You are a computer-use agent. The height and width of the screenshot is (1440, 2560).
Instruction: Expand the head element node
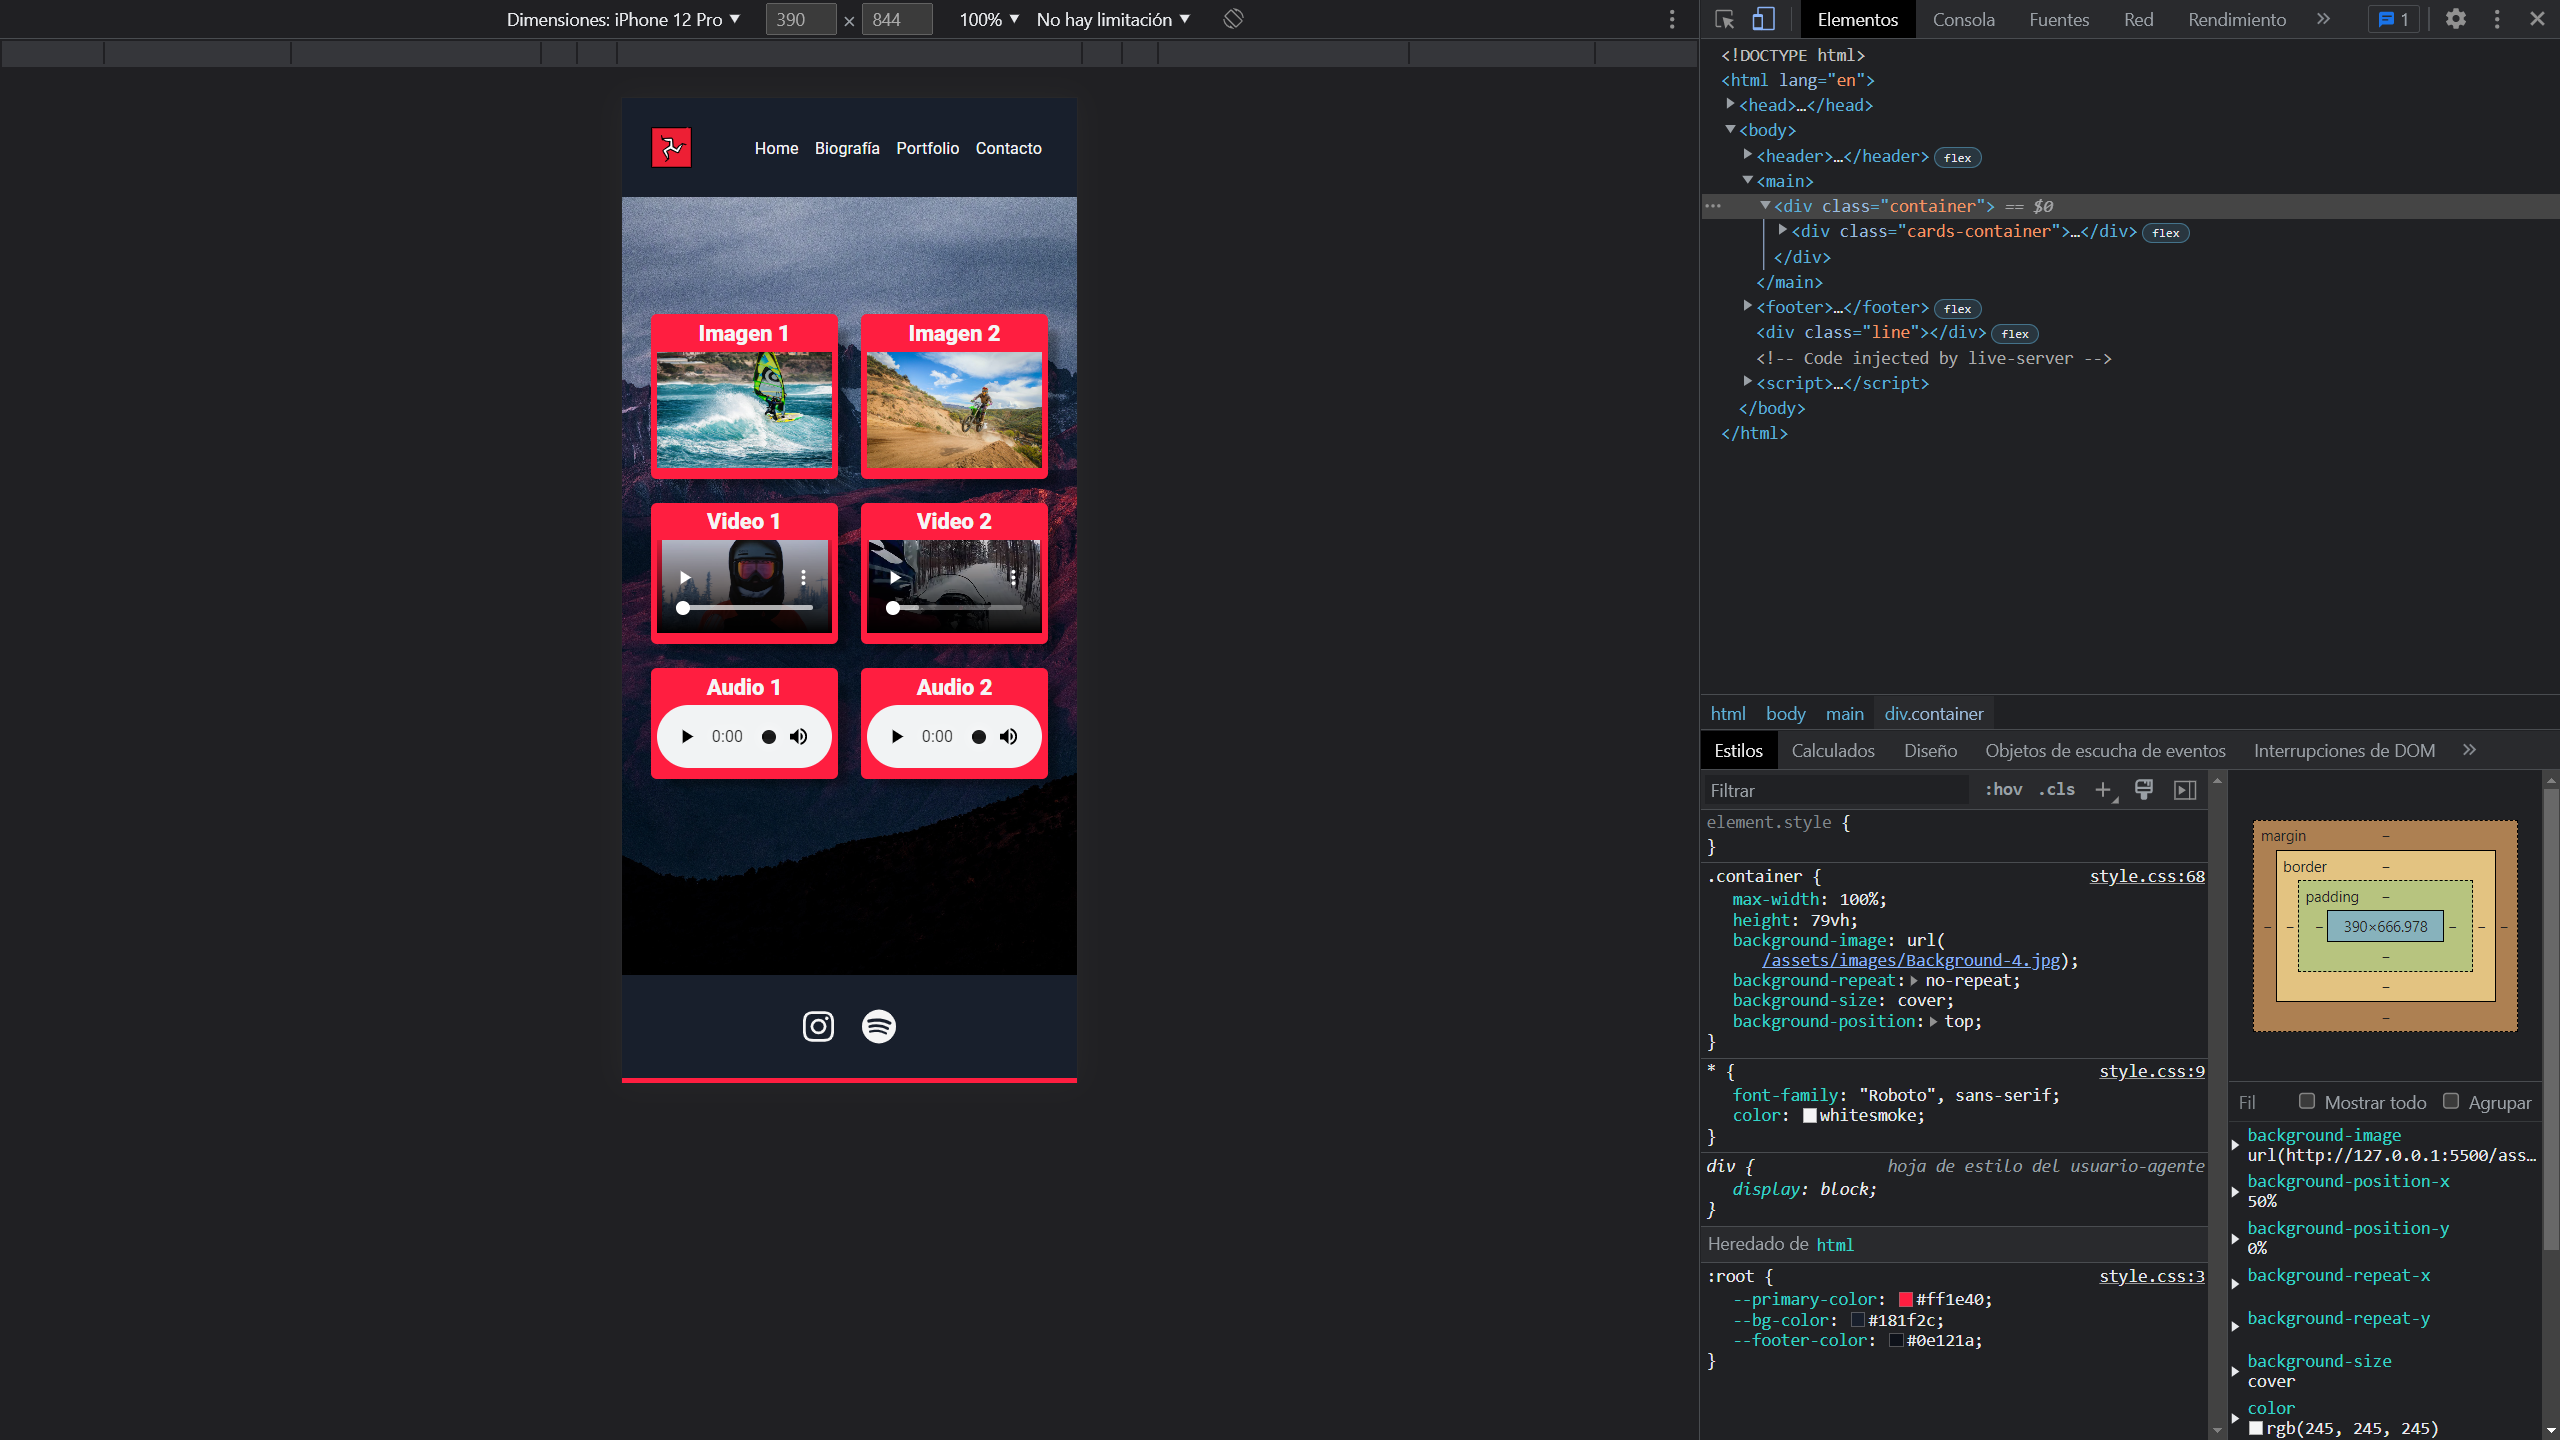(1731, 104)
